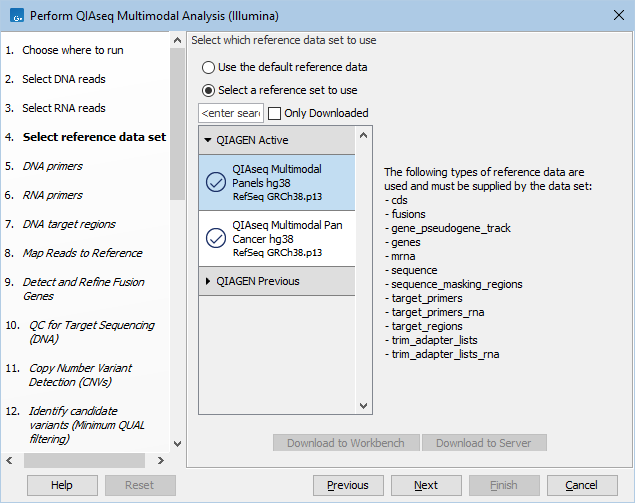Click the reference set search field

[231, 113]
